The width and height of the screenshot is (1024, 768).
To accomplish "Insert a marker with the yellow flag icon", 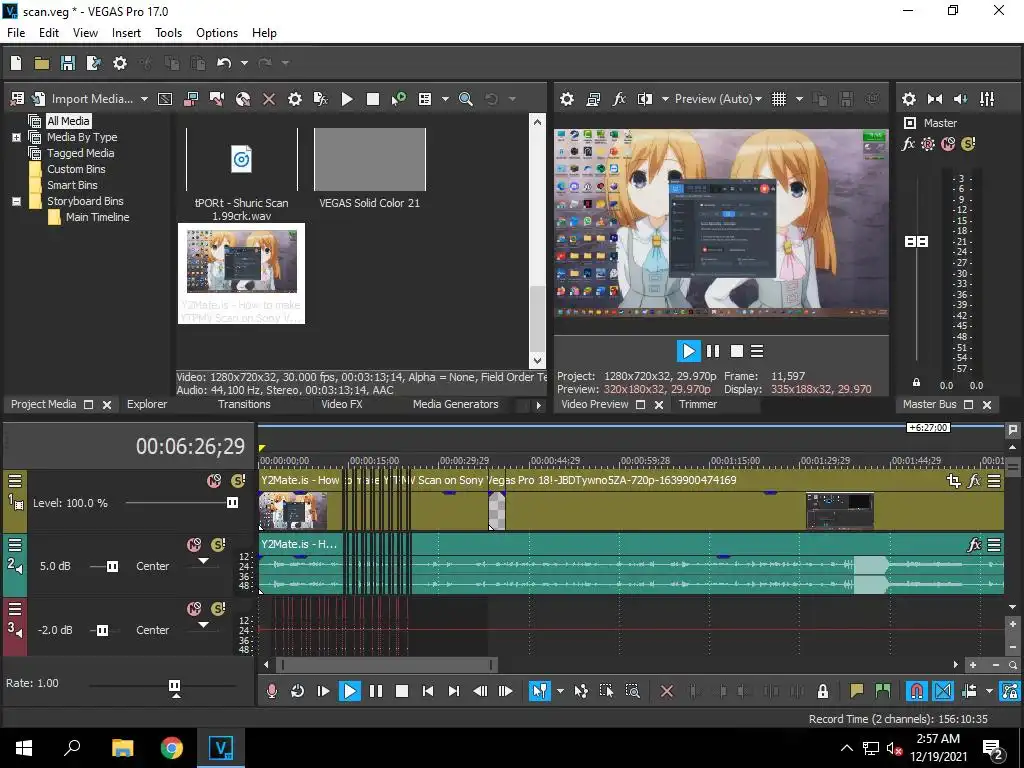I will click(856, 690).
